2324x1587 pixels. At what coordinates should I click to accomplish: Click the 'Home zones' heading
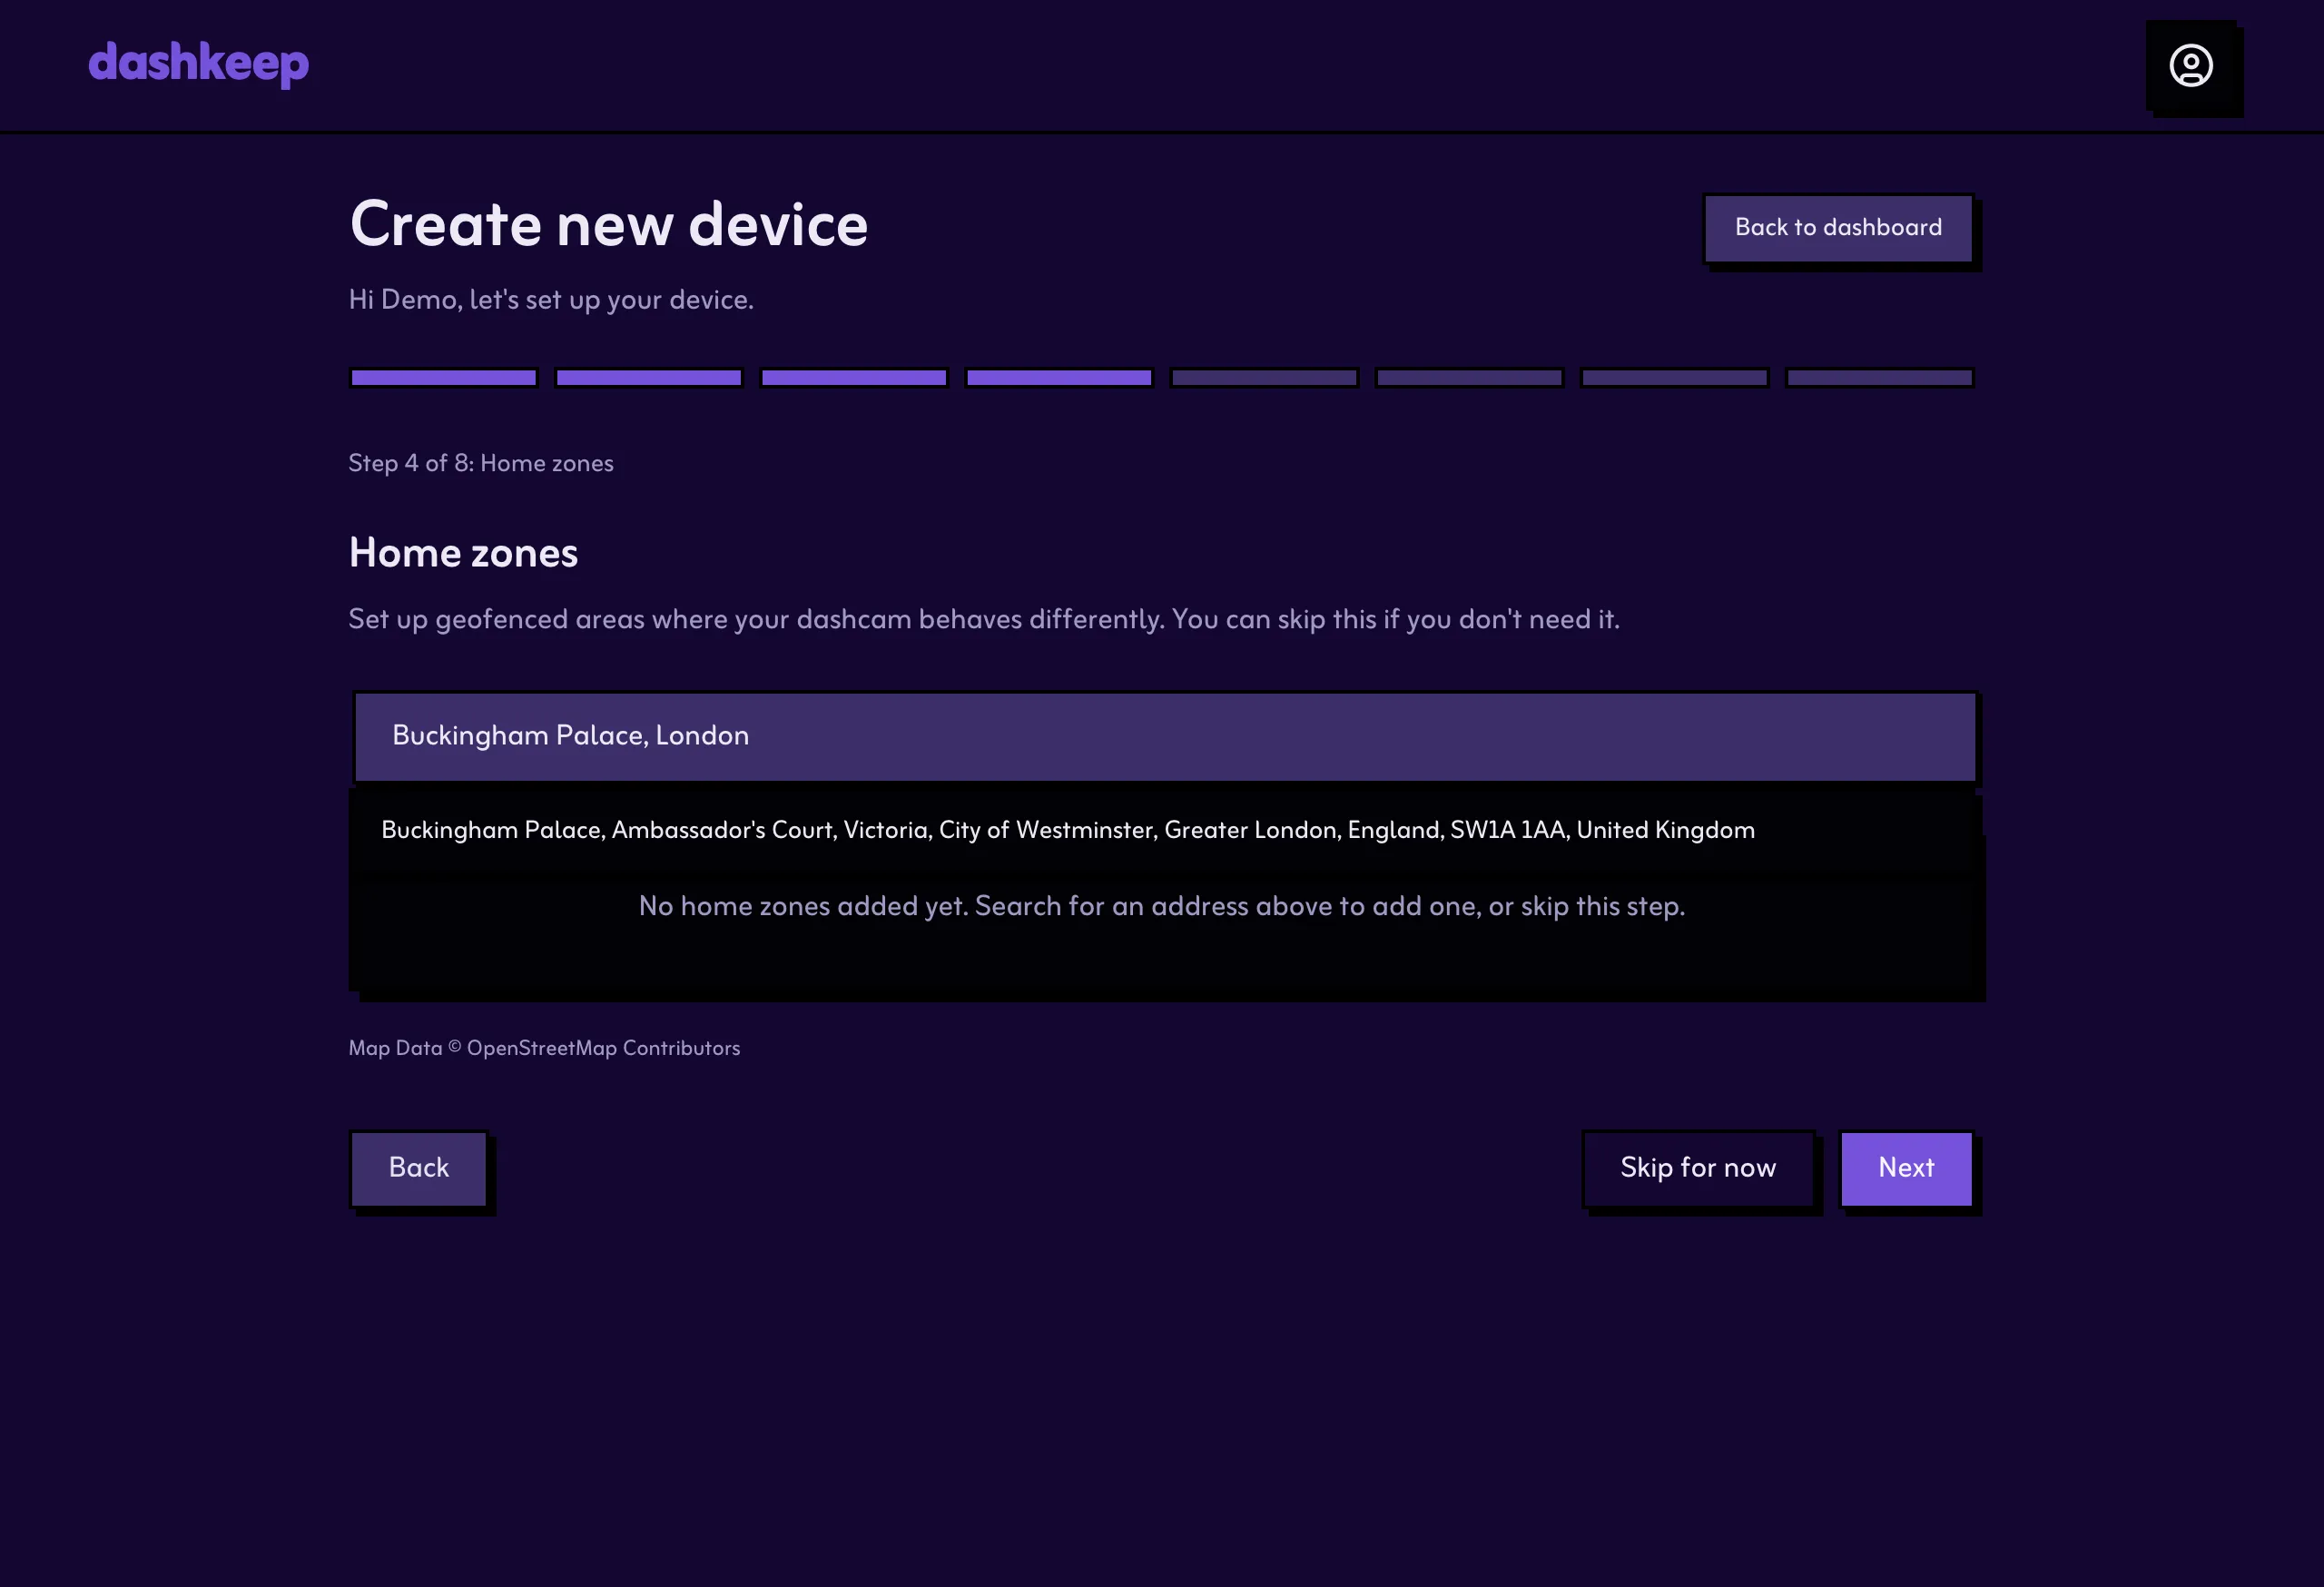click(x=463, y=553)
